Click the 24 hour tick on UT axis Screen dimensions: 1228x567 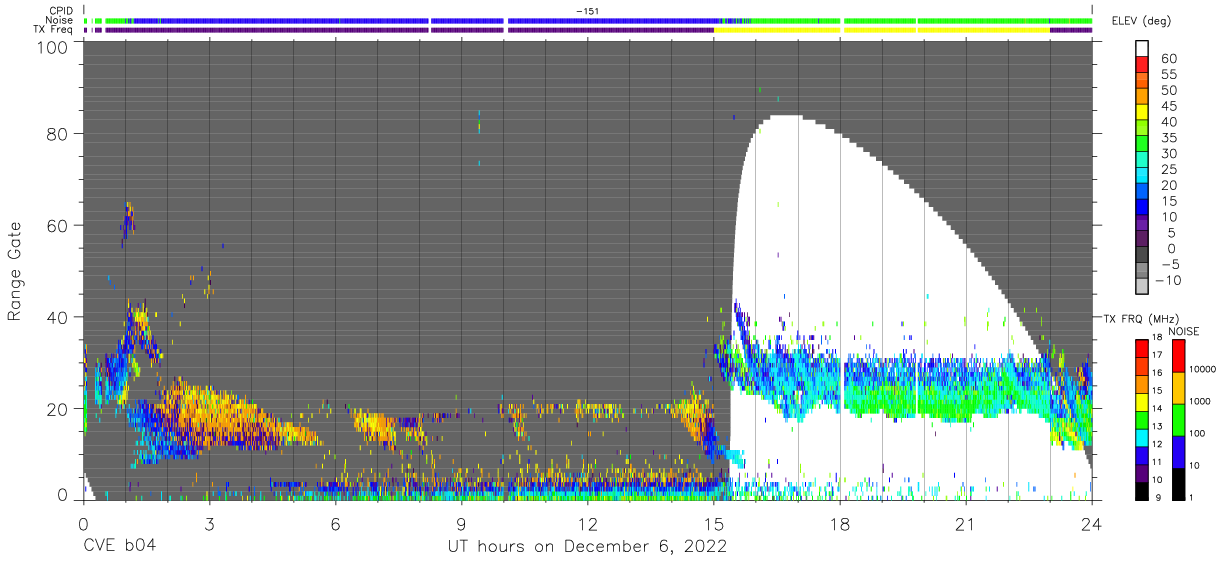(x=1092, y=524)
